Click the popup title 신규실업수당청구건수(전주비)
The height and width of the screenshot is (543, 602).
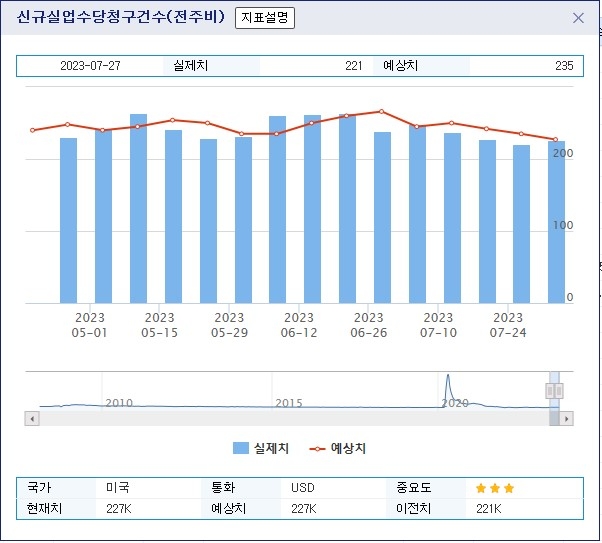click(x=121, y=17)
